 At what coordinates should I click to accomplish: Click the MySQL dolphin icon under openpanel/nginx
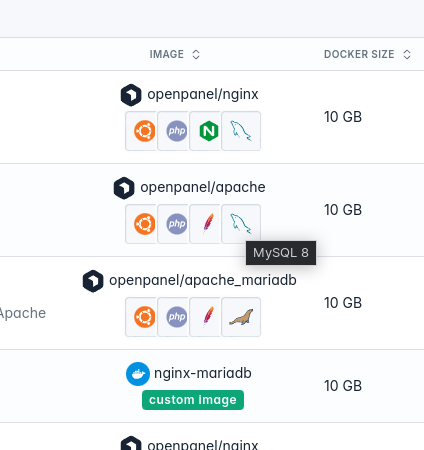241,131
